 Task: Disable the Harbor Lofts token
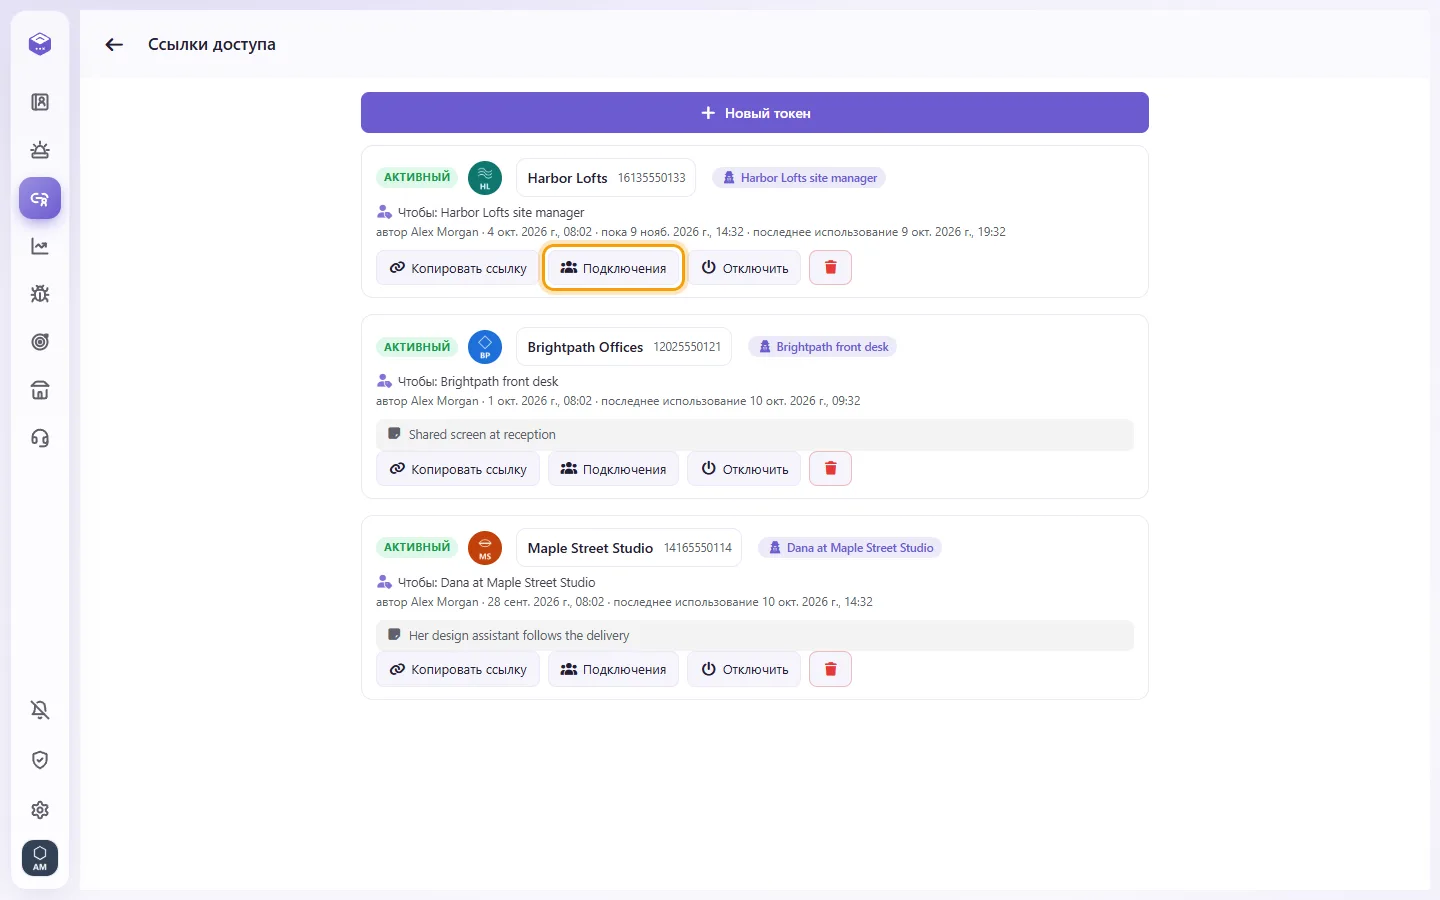pos(744,268)
